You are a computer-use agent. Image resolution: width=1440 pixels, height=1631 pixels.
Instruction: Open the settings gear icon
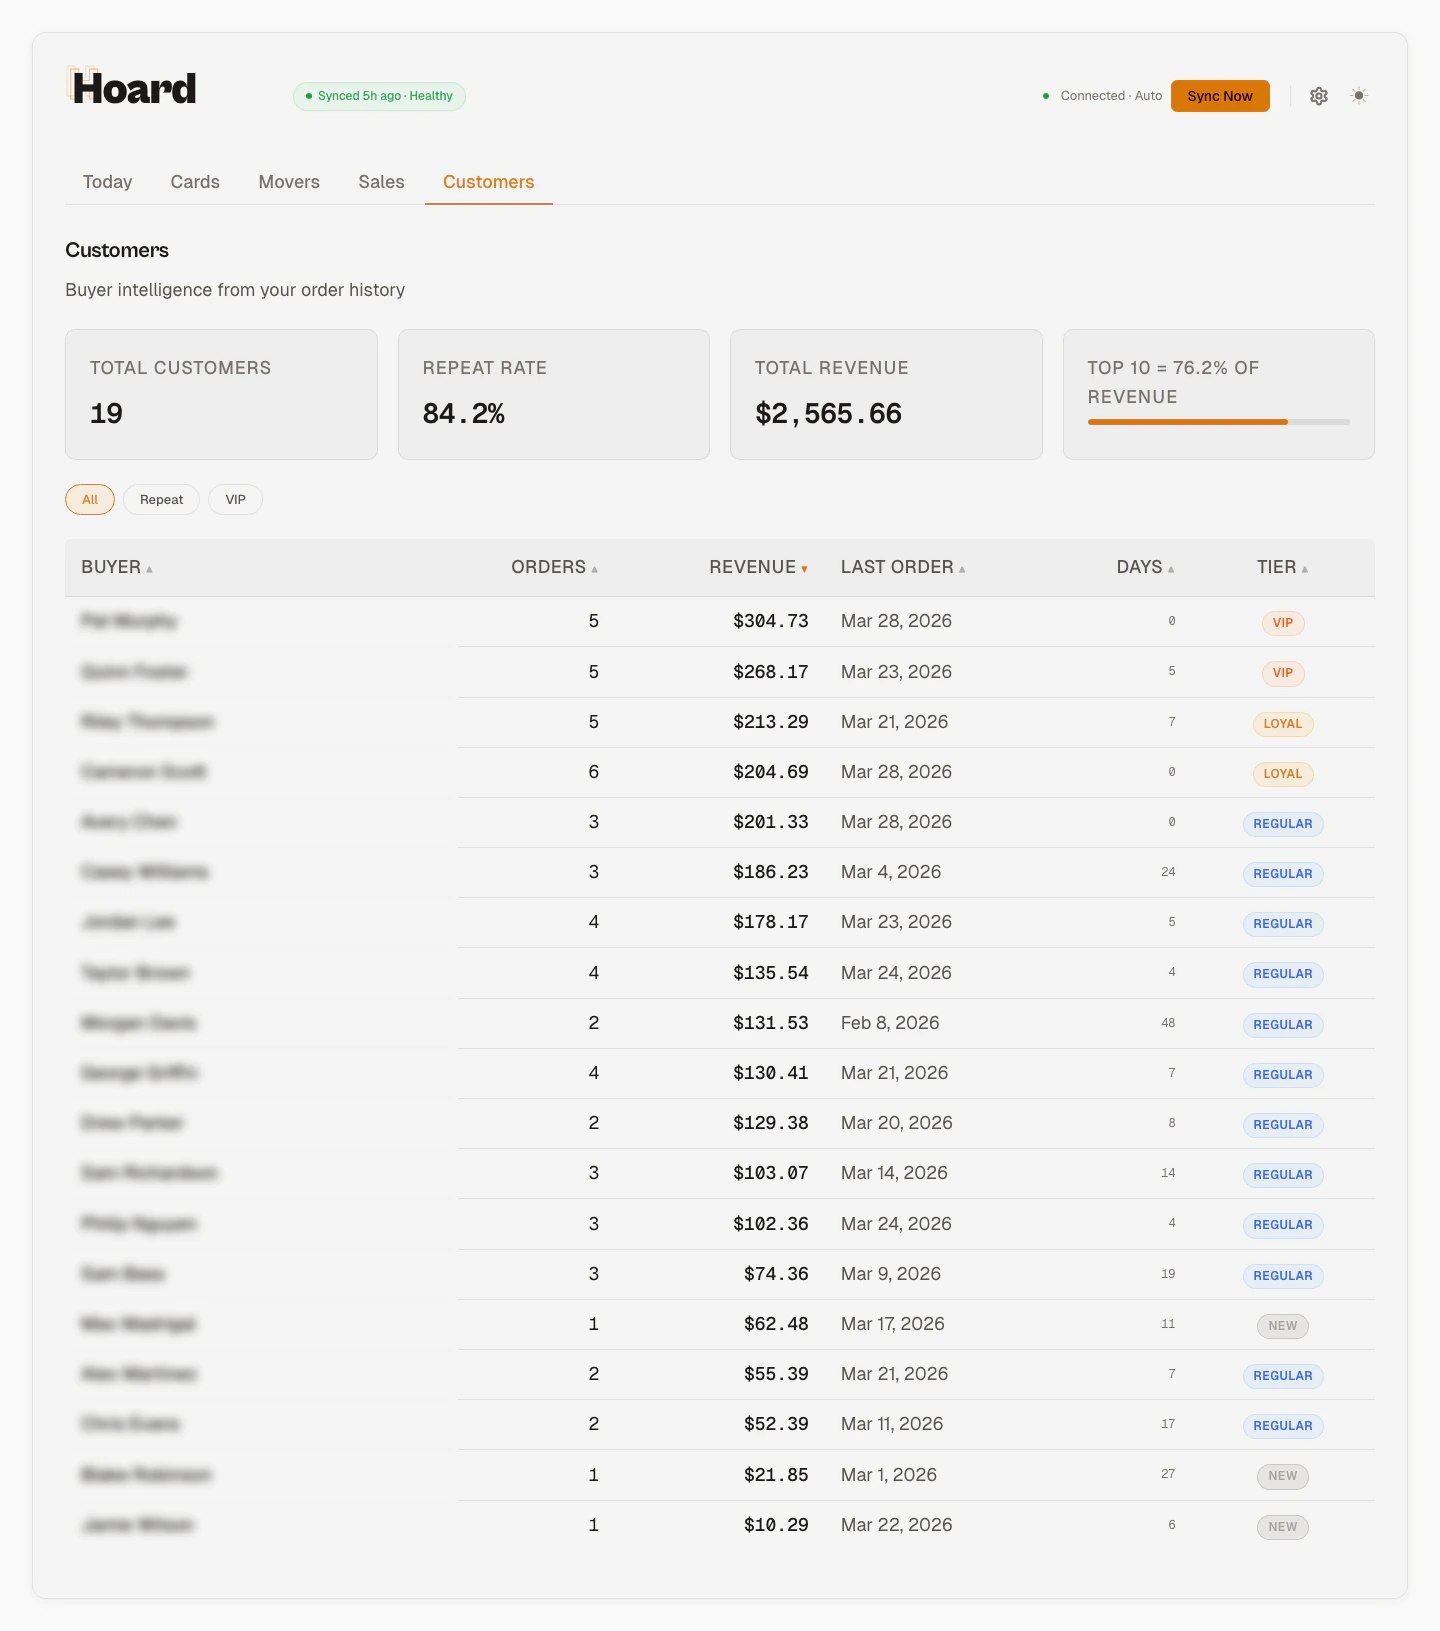coord(1319,96)
